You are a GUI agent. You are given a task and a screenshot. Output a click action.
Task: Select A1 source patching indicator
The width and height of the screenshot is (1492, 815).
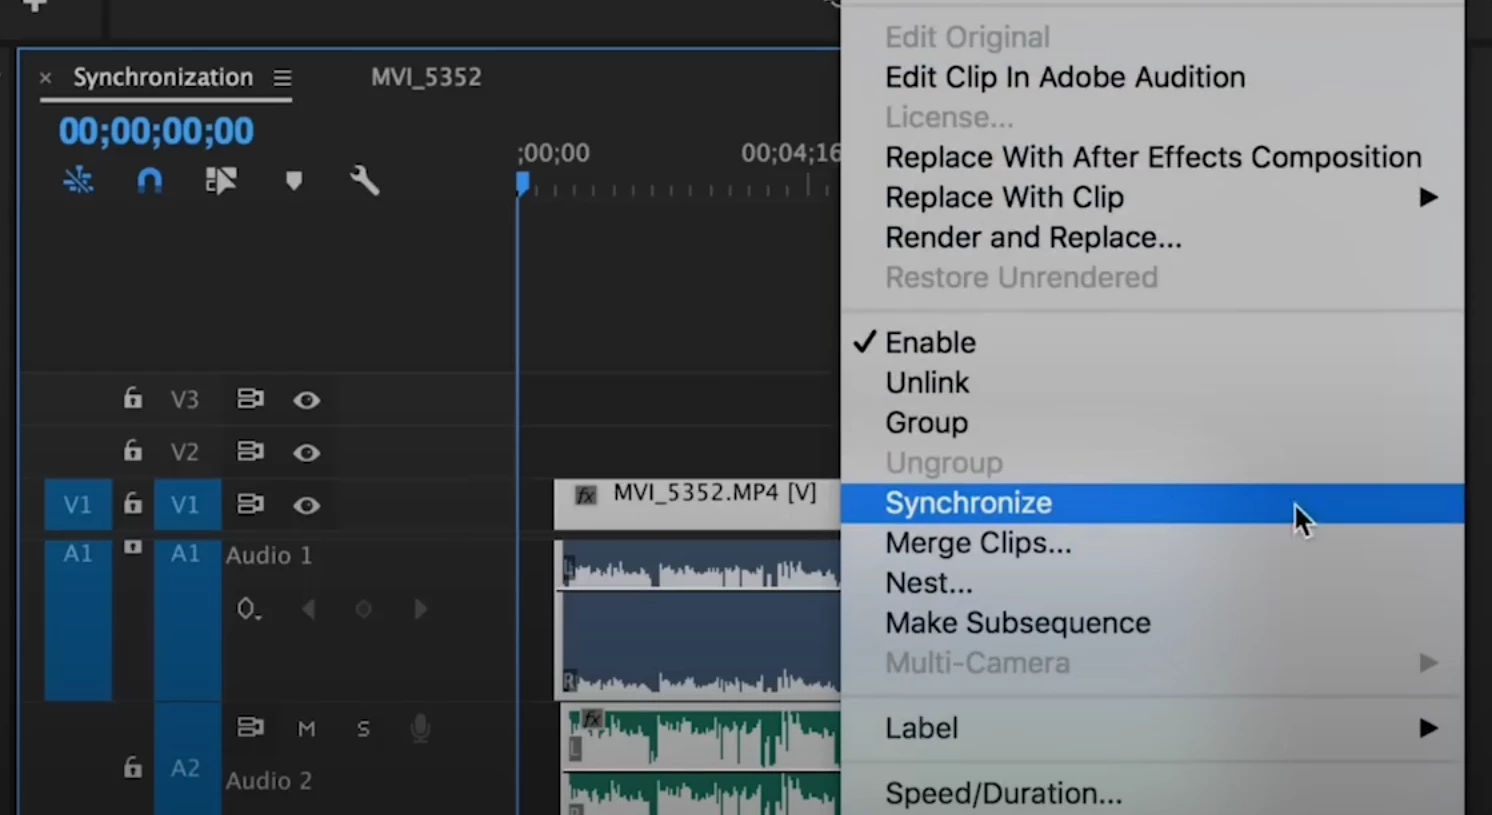pyautogui.click(x=78, y=620)
